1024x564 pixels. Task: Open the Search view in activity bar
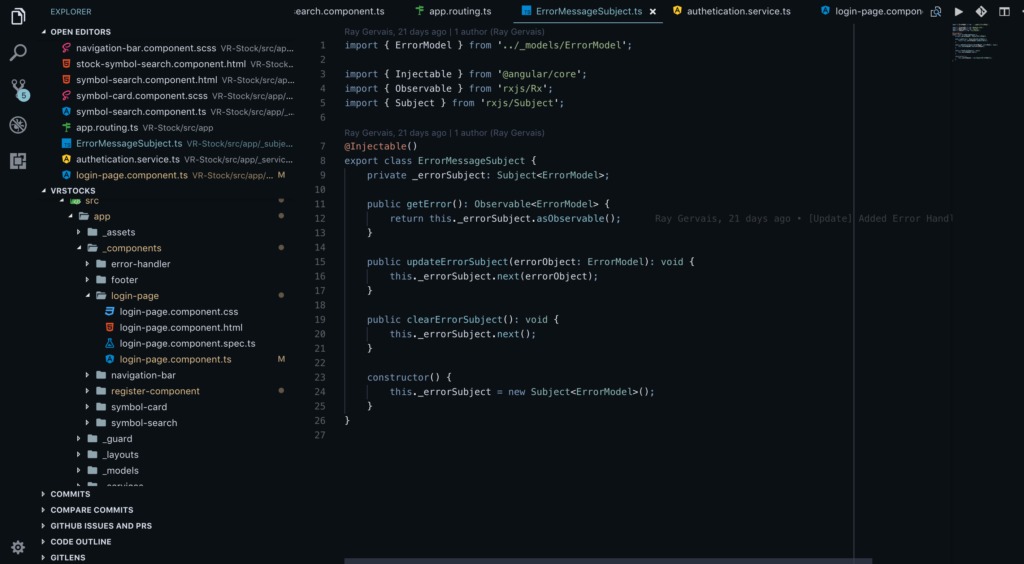click(x=18, y=53)
